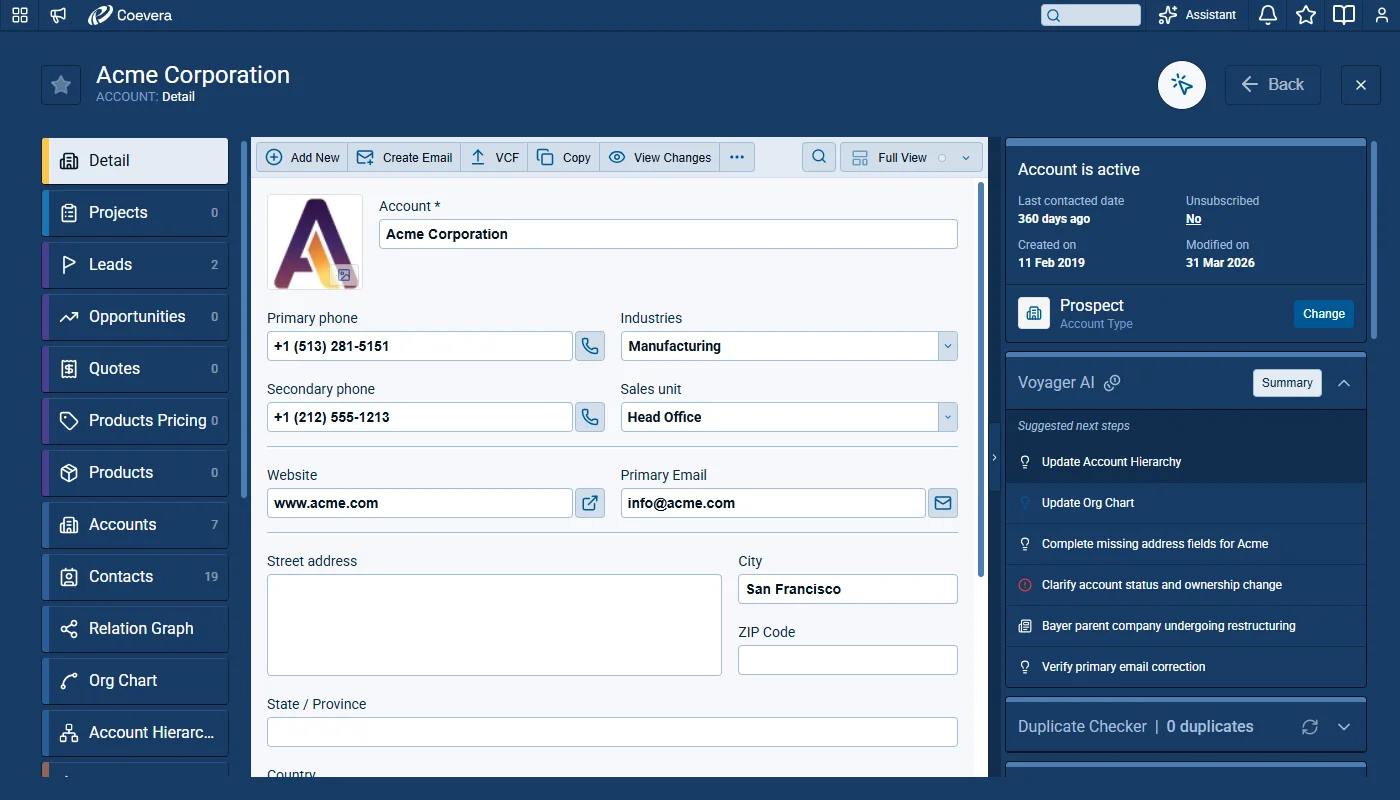Send email to the primary email address
The image size is (1400, 800).
tap(942, 503)
